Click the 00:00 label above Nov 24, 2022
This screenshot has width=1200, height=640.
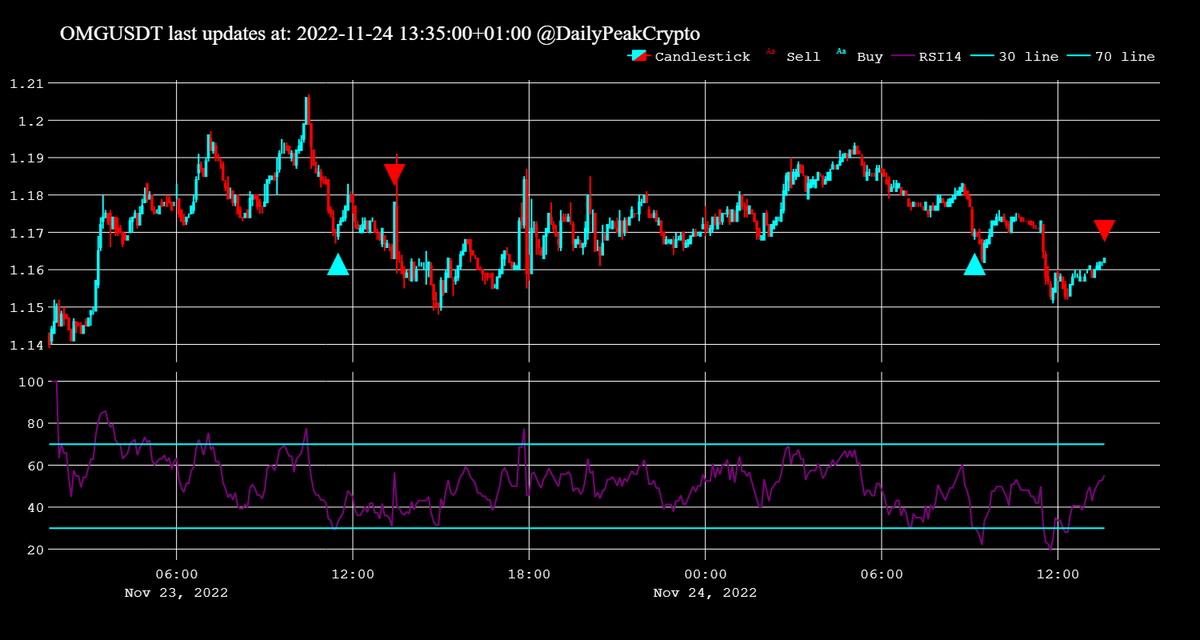(x=705, y=574)
